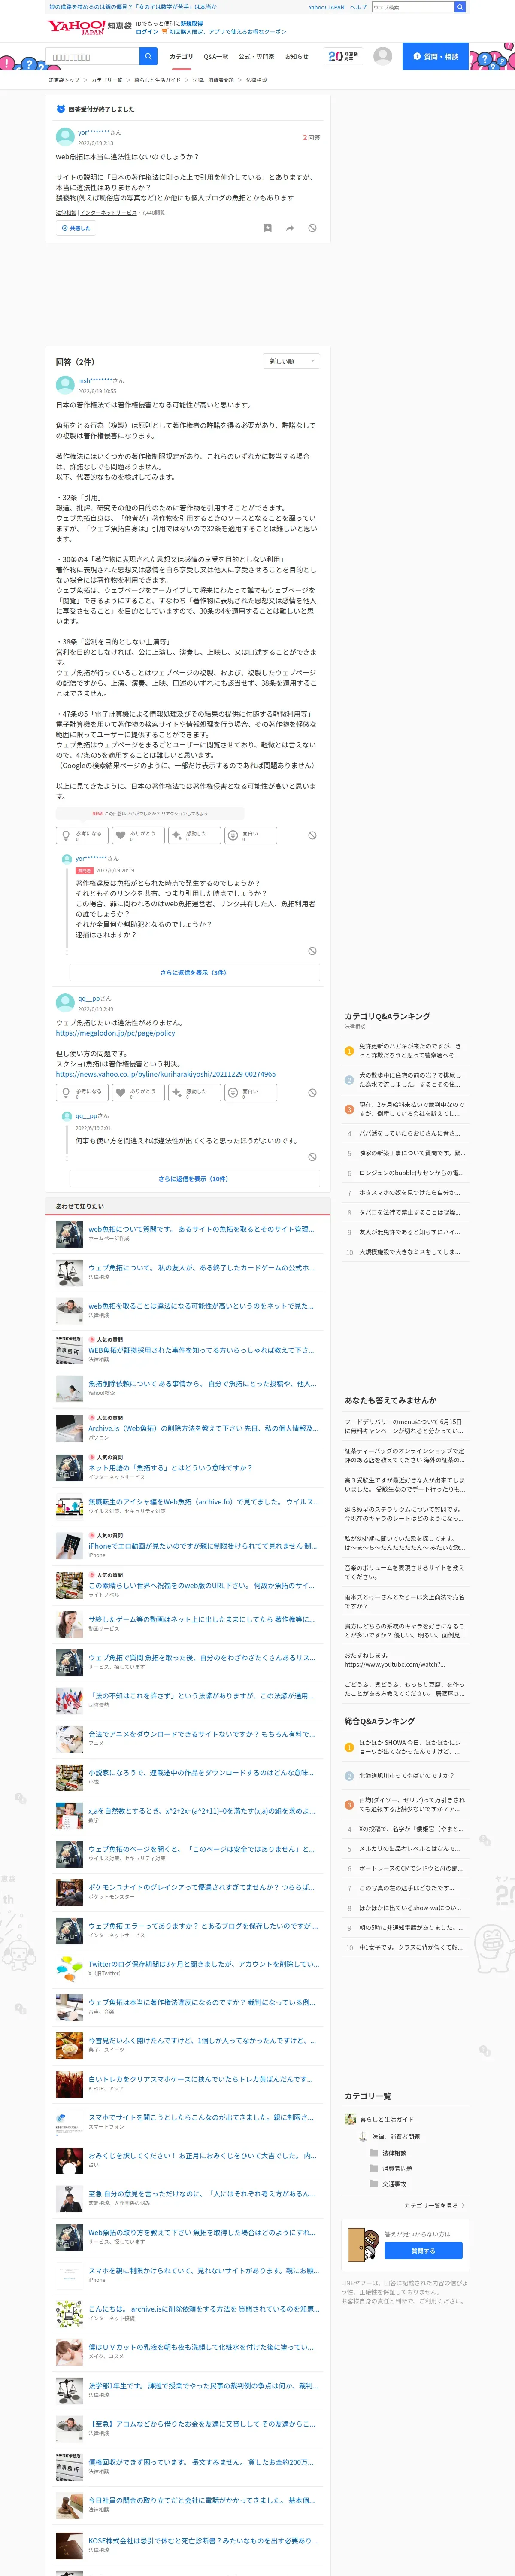Share the question using the arrow icon
This screenshot has height=2576, width=515.
290,228
